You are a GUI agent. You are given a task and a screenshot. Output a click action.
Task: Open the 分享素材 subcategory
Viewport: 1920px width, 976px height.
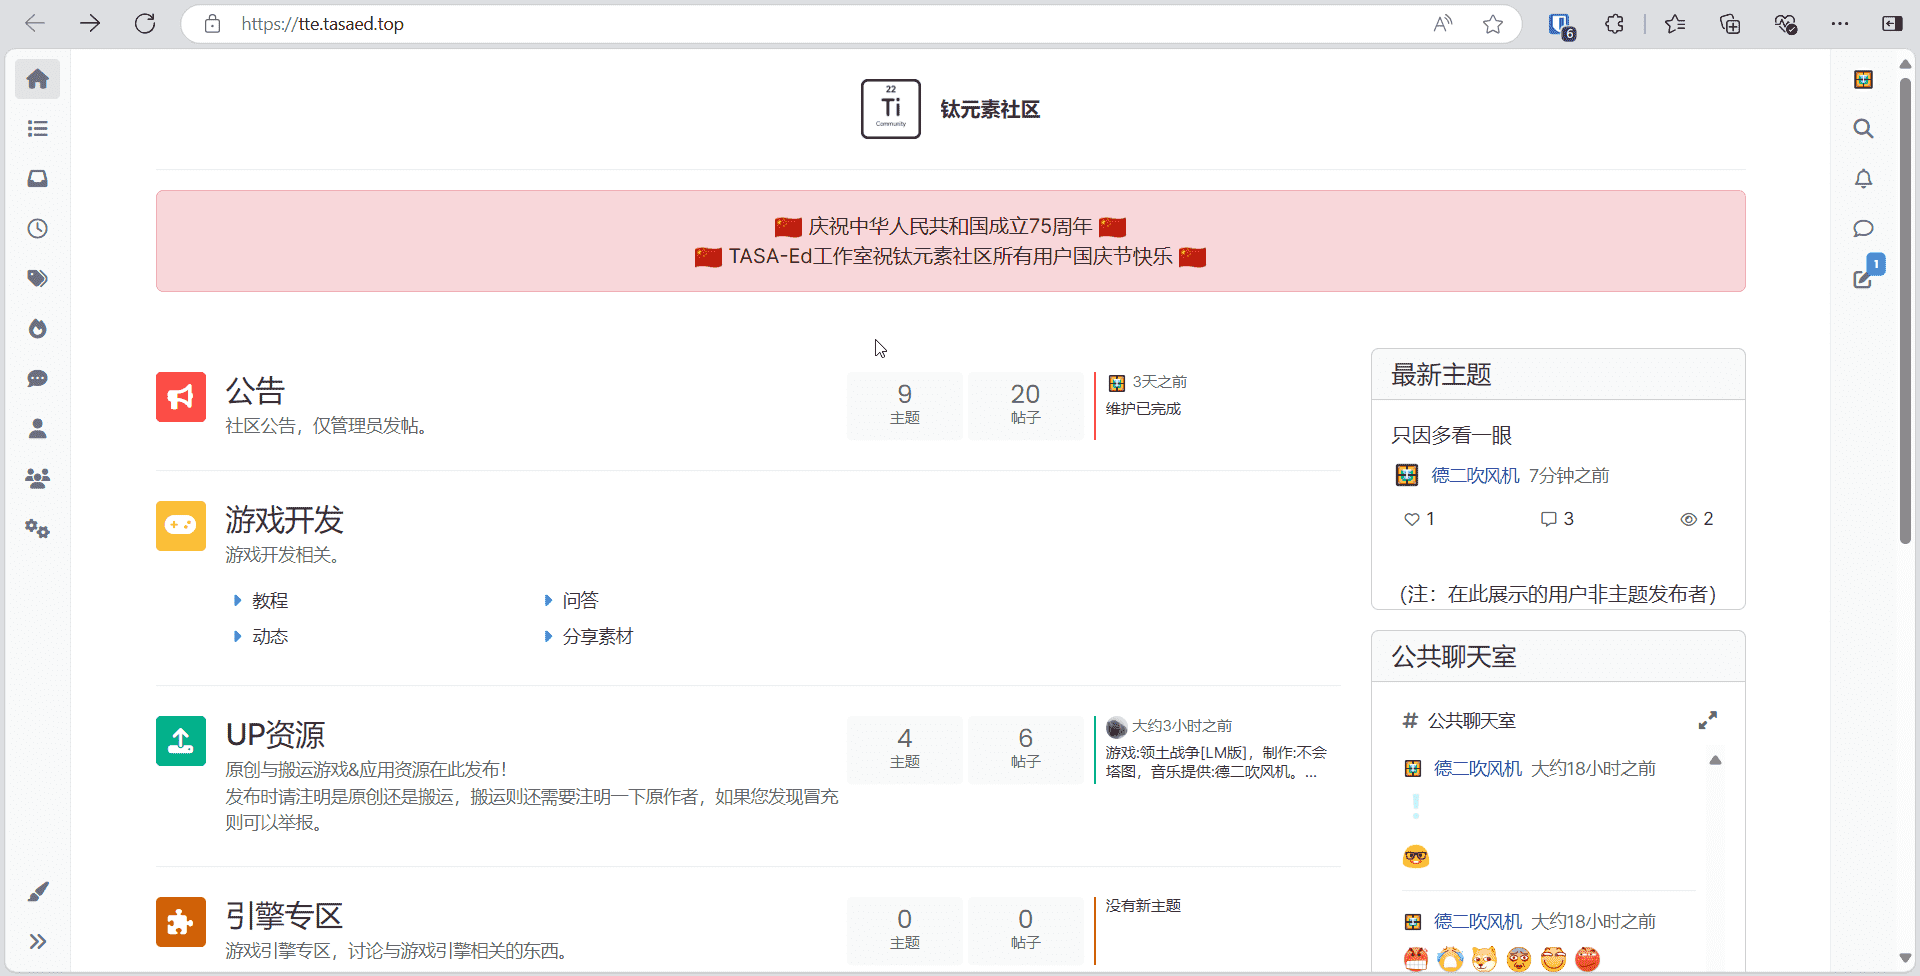tap(597, 637)
